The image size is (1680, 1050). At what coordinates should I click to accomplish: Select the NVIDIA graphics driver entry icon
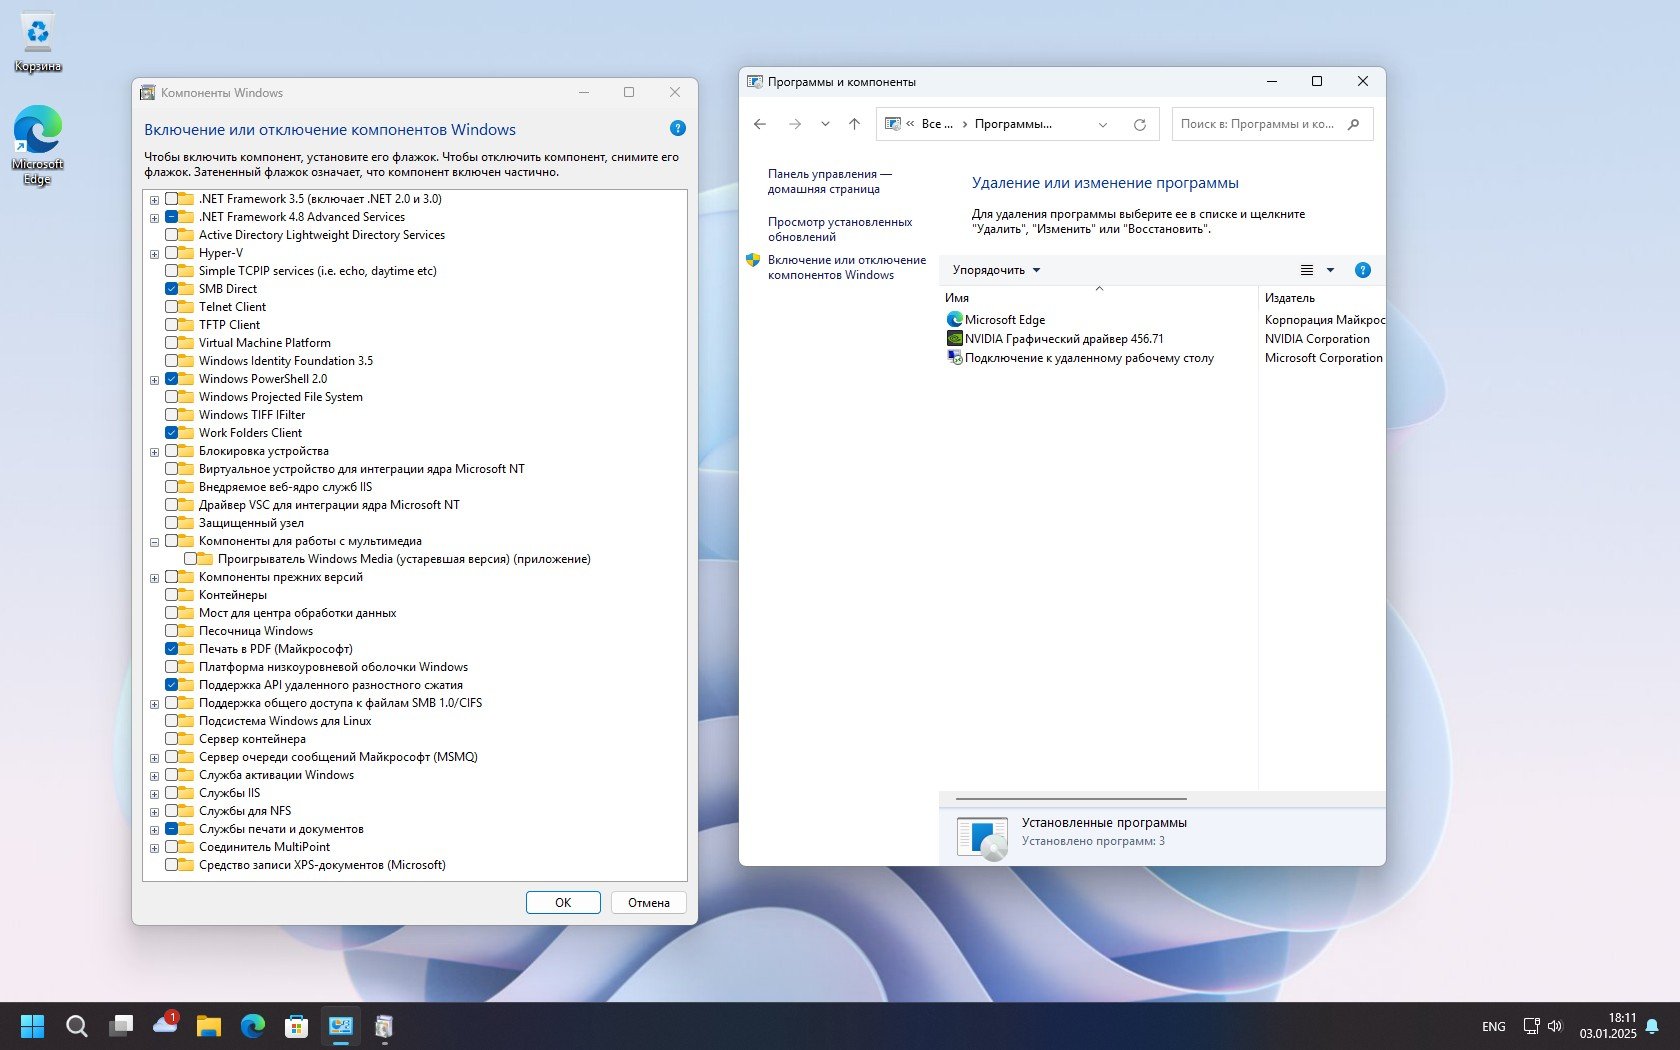click(954, 339)
